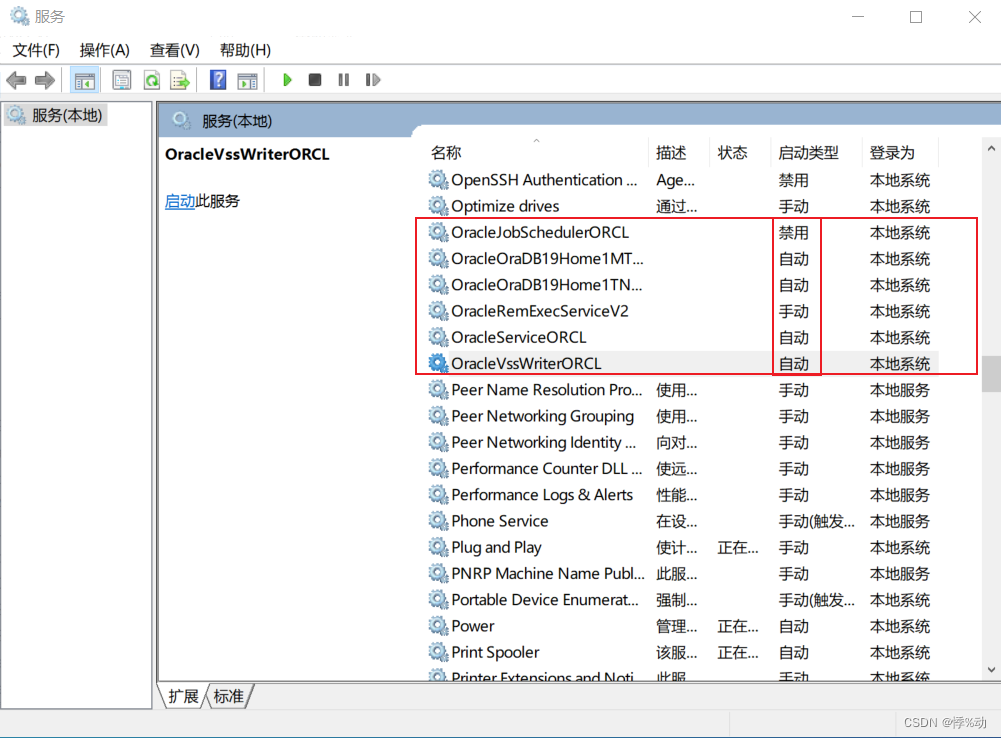
Task: Open the Properties toolbar icon
Action: (121, 80)
